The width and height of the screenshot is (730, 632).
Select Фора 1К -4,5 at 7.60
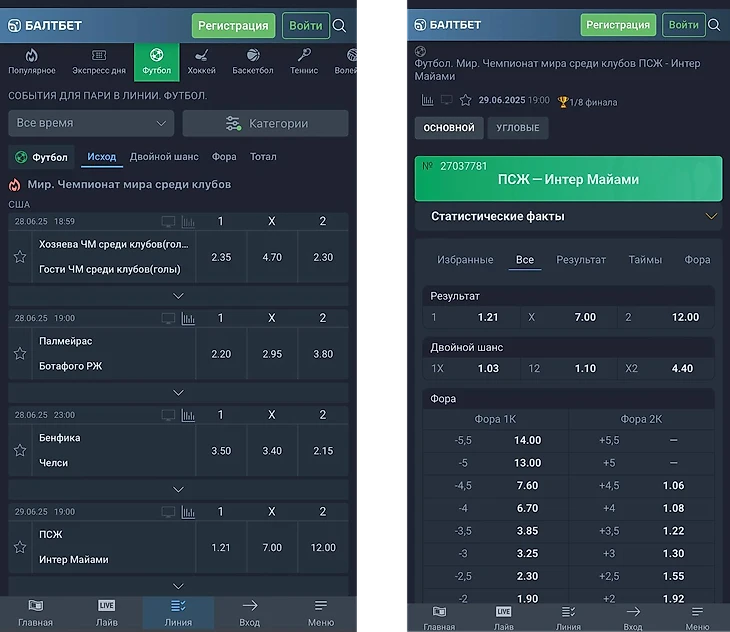[x=495, y=486]
